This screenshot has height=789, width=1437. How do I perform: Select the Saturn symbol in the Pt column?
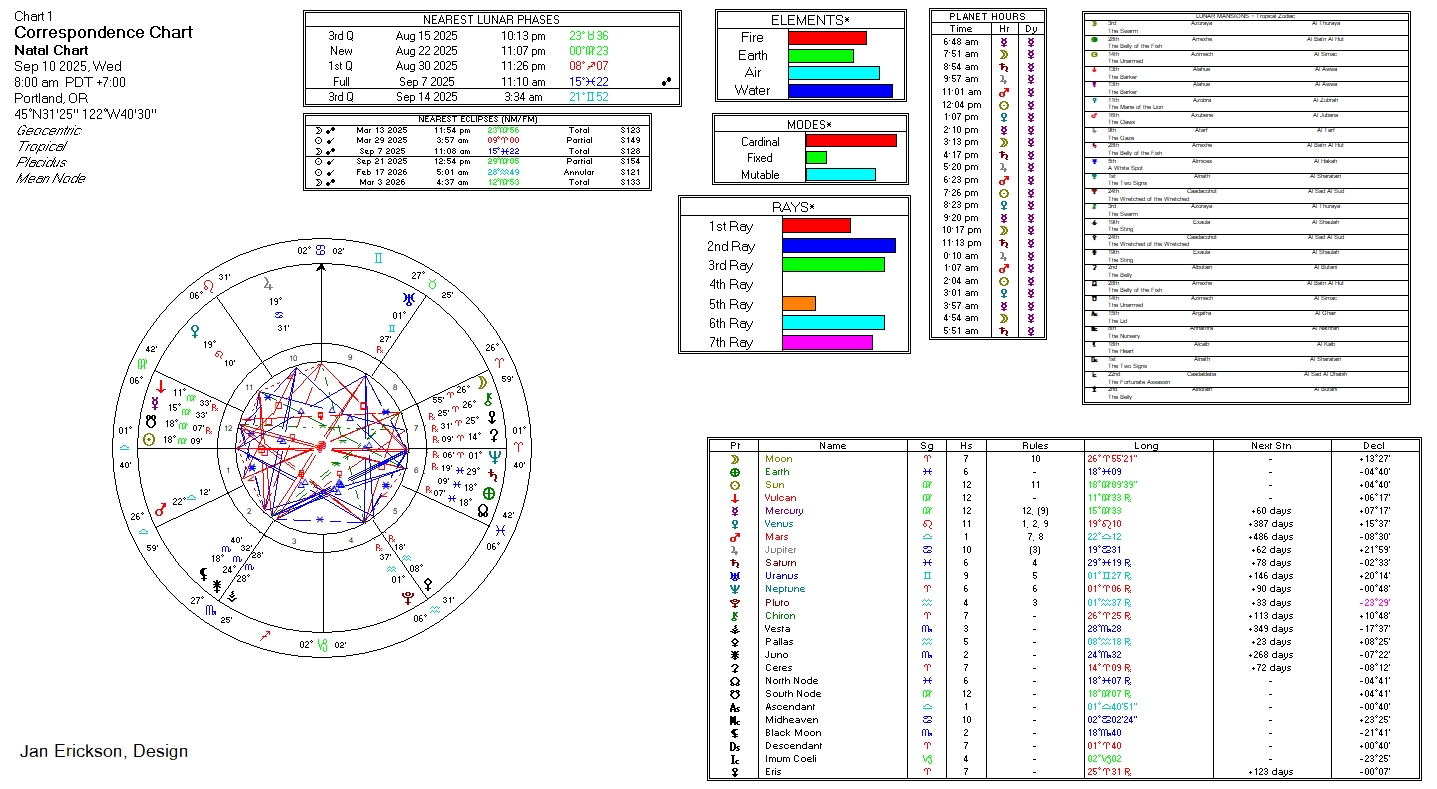[734, 563]
